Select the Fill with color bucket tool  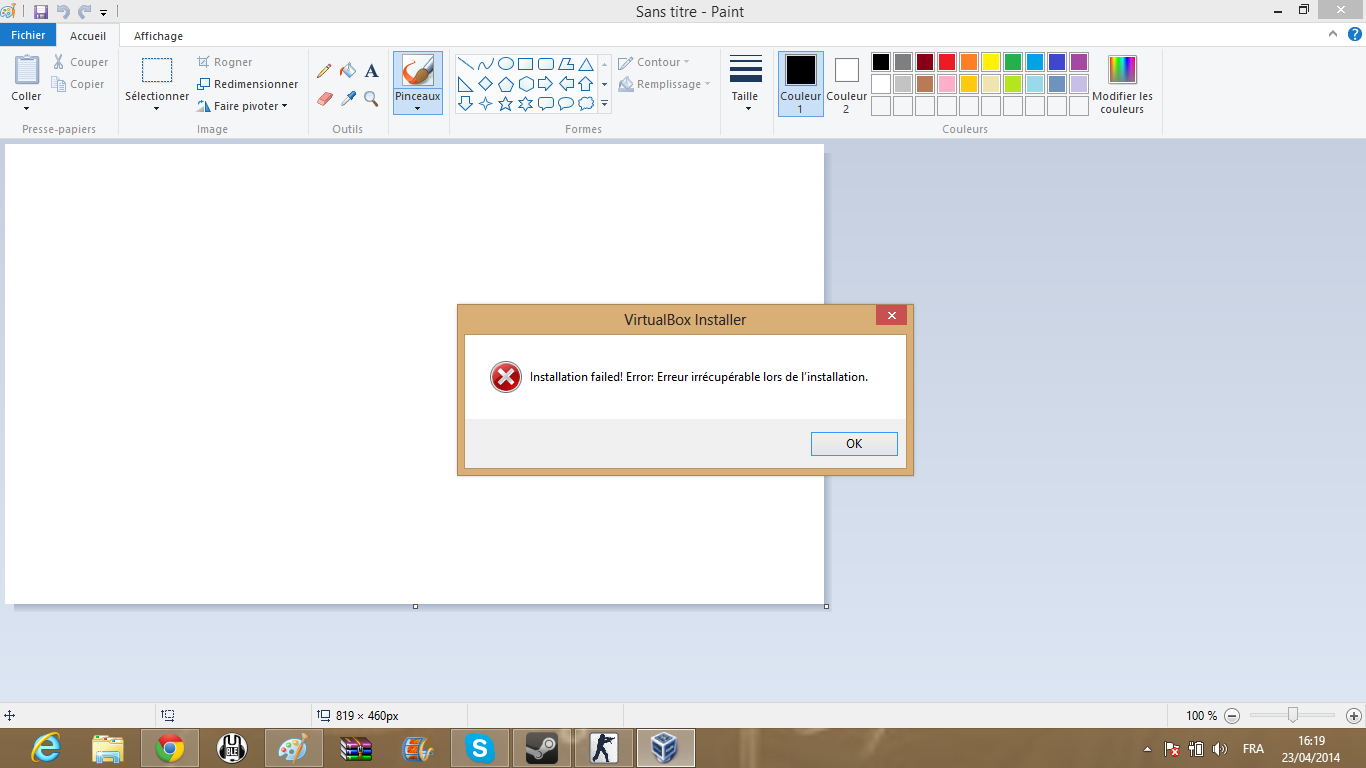click(x=348, y=71)
